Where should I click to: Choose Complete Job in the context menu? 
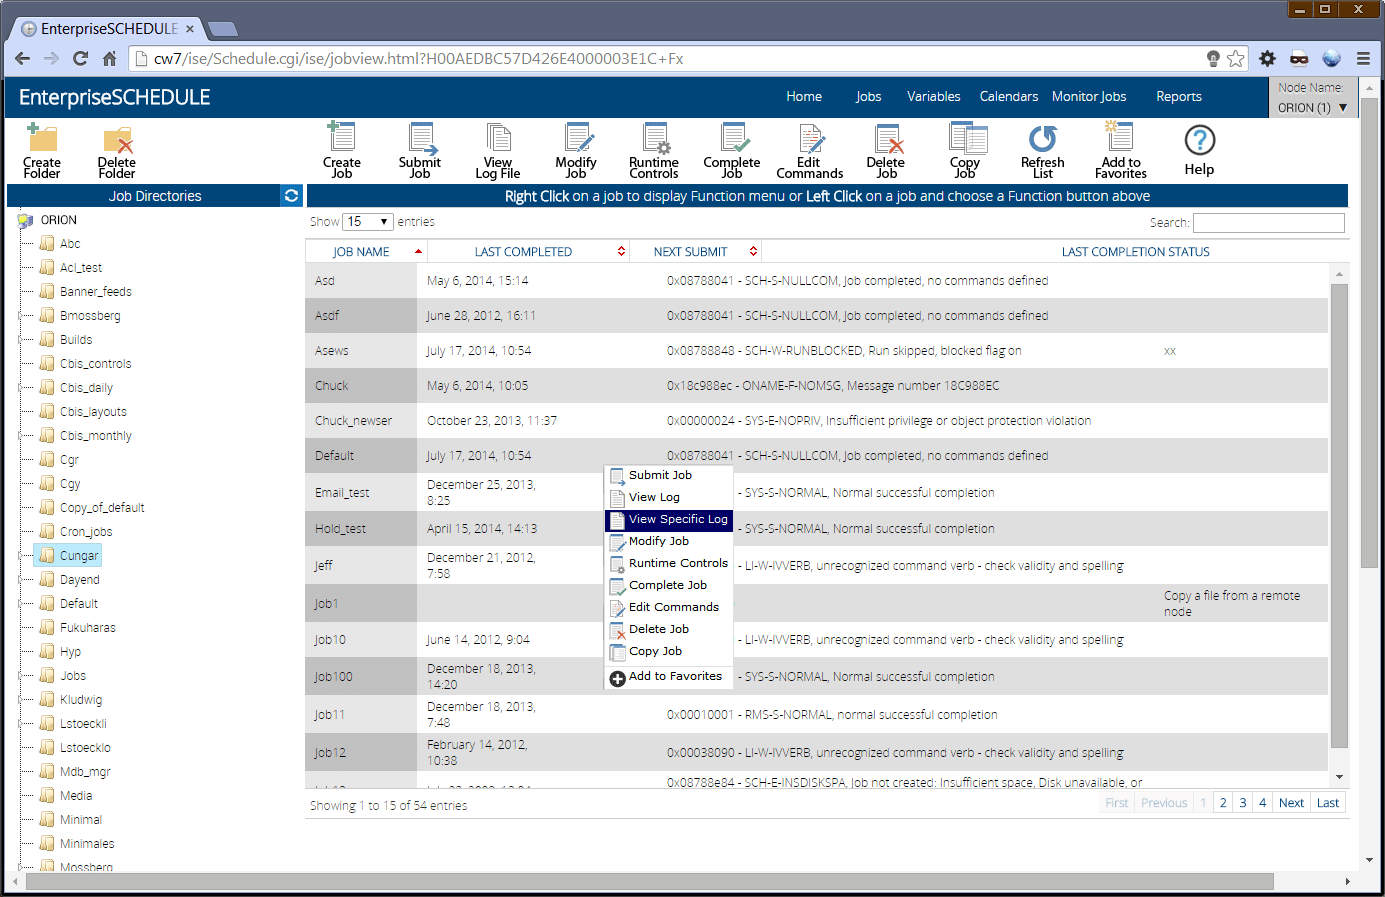[669, 585]
